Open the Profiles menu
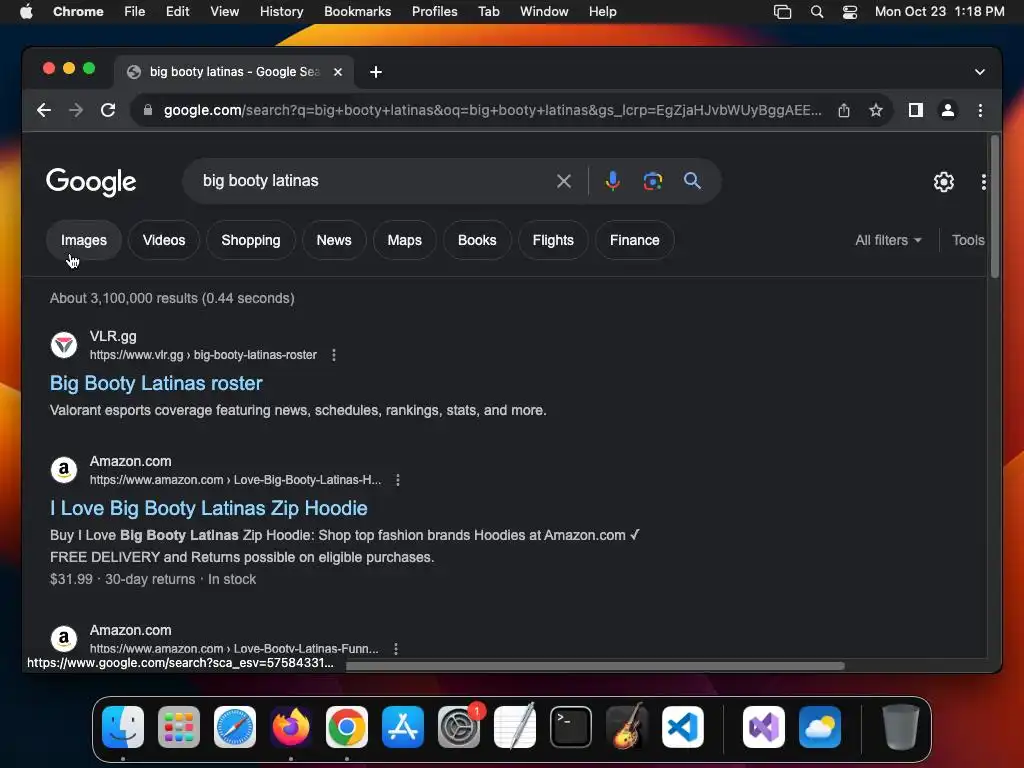This screenshot has height=768, width=1024. click(434, 12)
